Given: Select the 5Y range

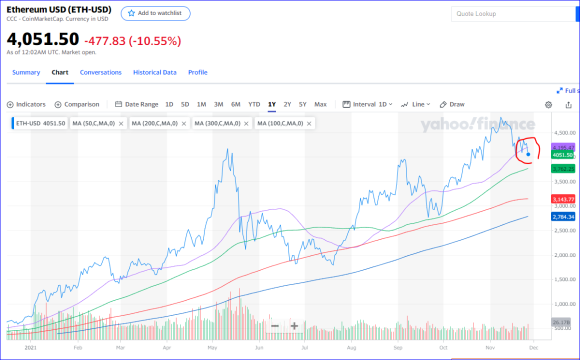Looking at the screenshot, I should (x=303, y=104).
